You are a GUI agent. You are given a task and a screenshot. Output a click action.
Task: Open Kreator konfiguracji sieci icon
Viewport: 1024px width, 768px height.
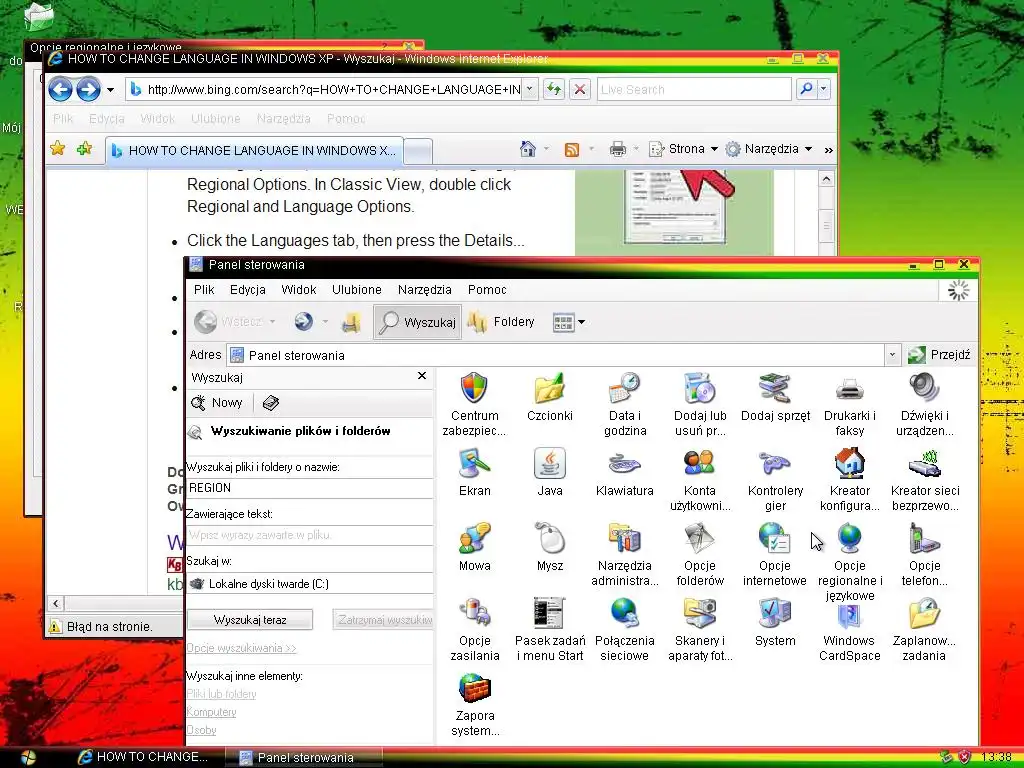[x=850, y=479]
